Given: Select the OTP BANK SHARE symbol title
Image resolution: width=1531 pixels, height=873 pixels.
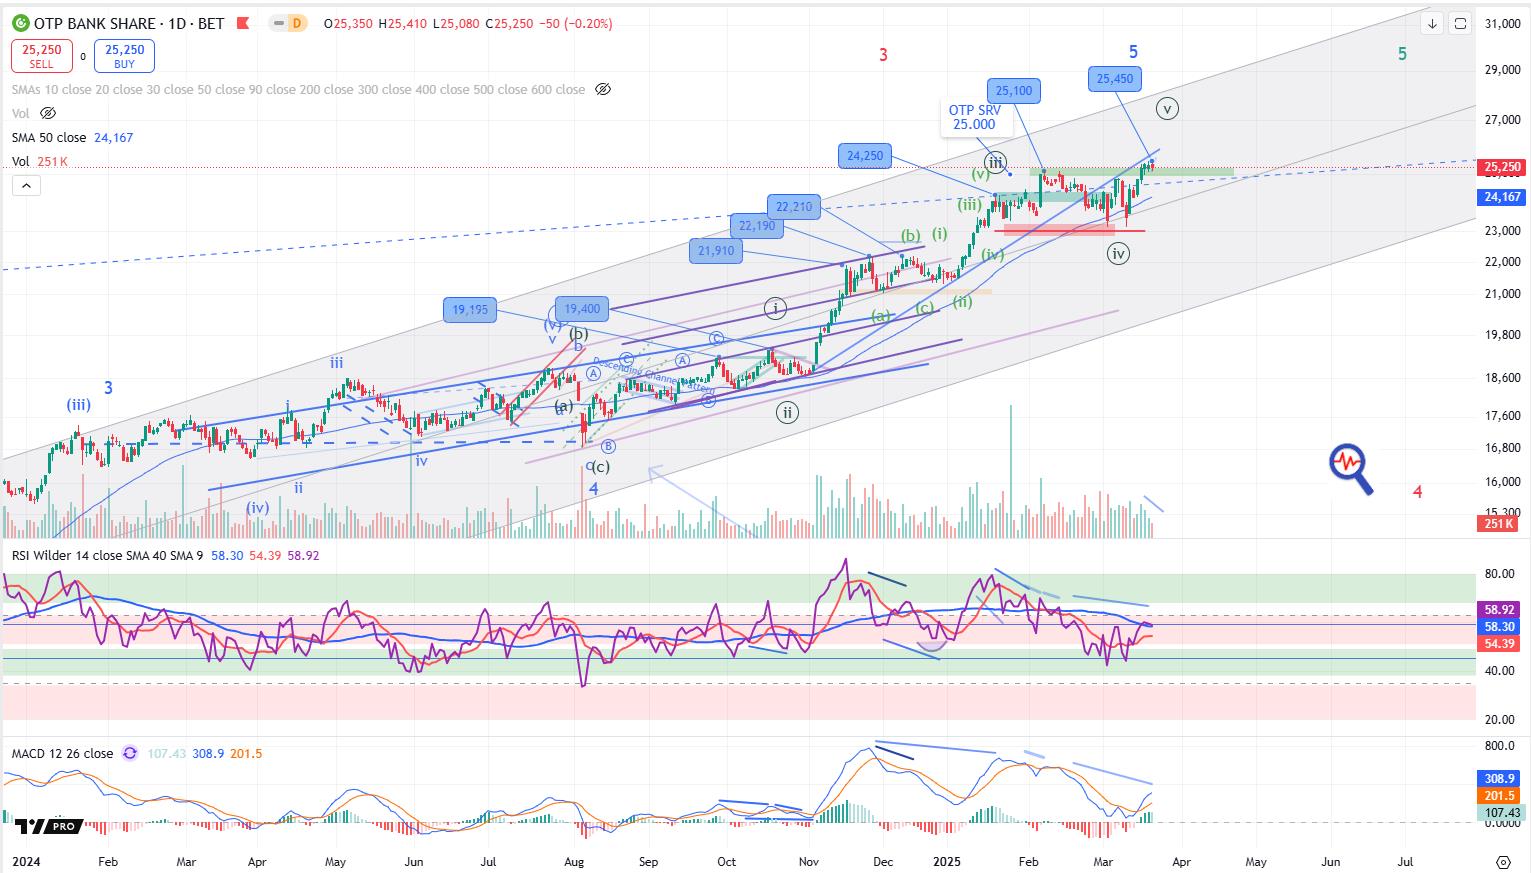Looking at the screenshot, I should [x=98, y=23].
